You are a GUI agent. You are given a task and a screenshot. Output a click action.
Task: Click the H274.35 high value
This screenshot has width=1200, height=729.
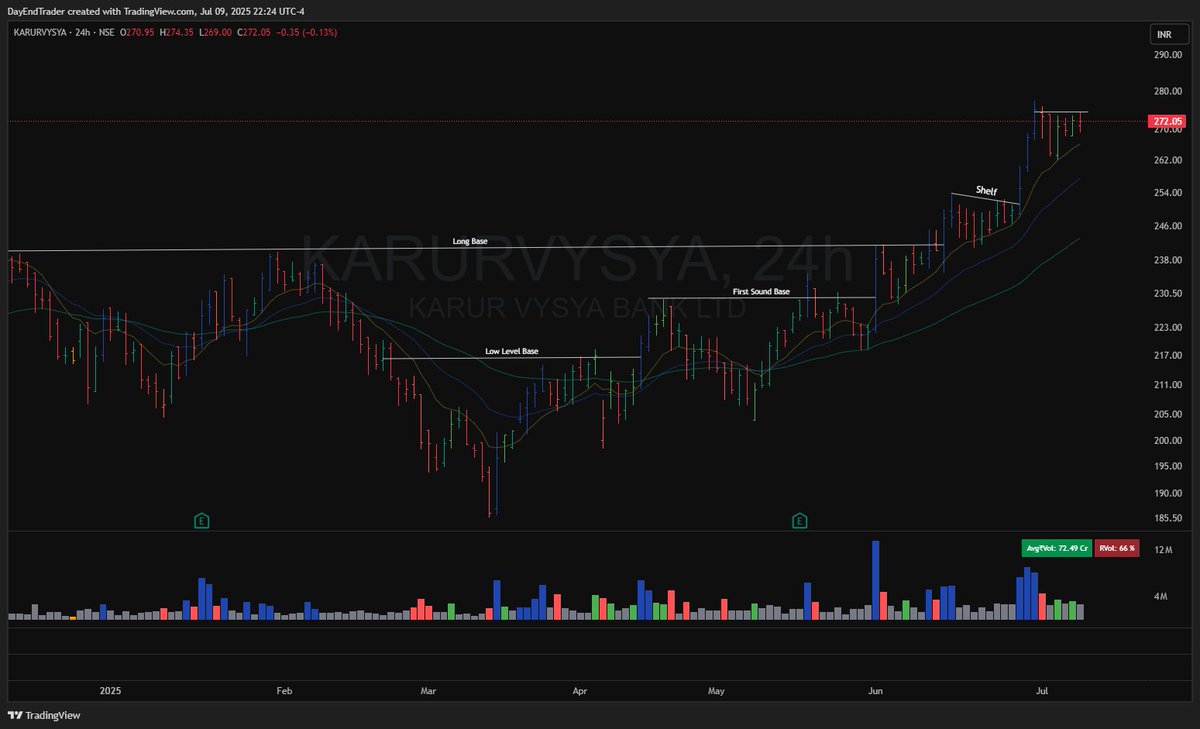[178, 33]
